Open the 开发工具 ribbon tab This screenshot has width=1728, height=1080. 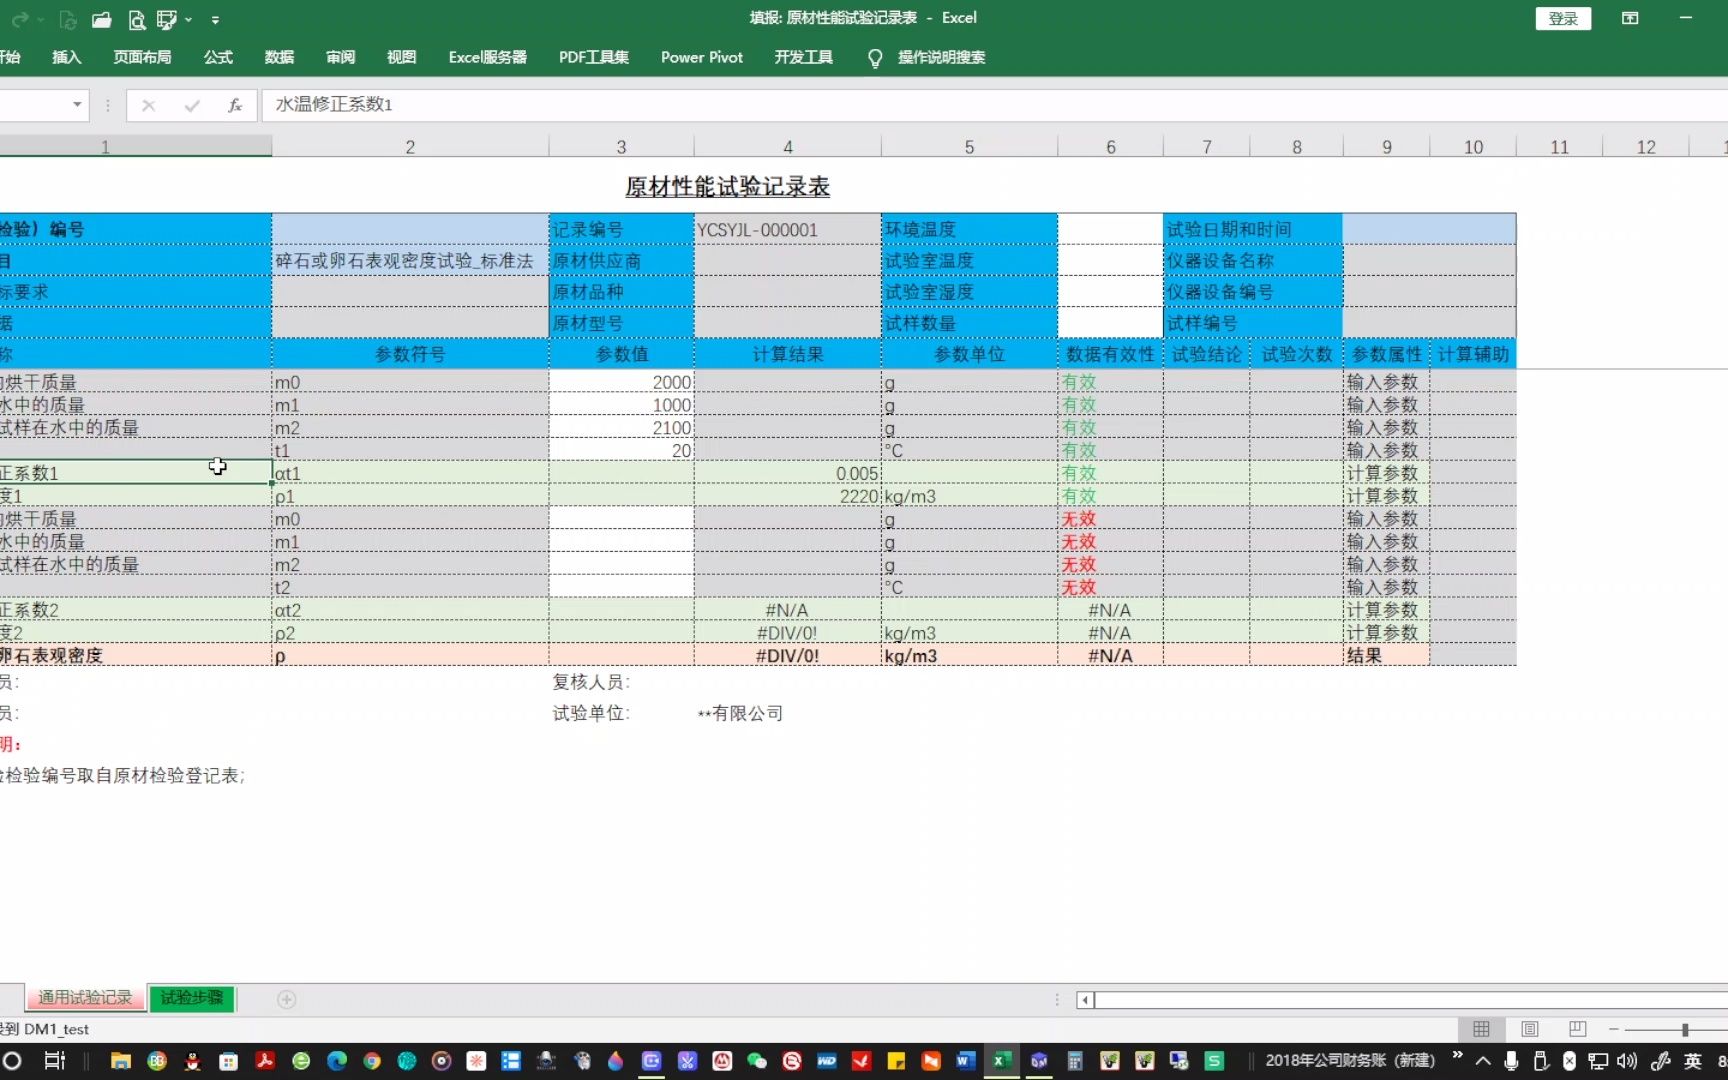click(x=803, y=57)
